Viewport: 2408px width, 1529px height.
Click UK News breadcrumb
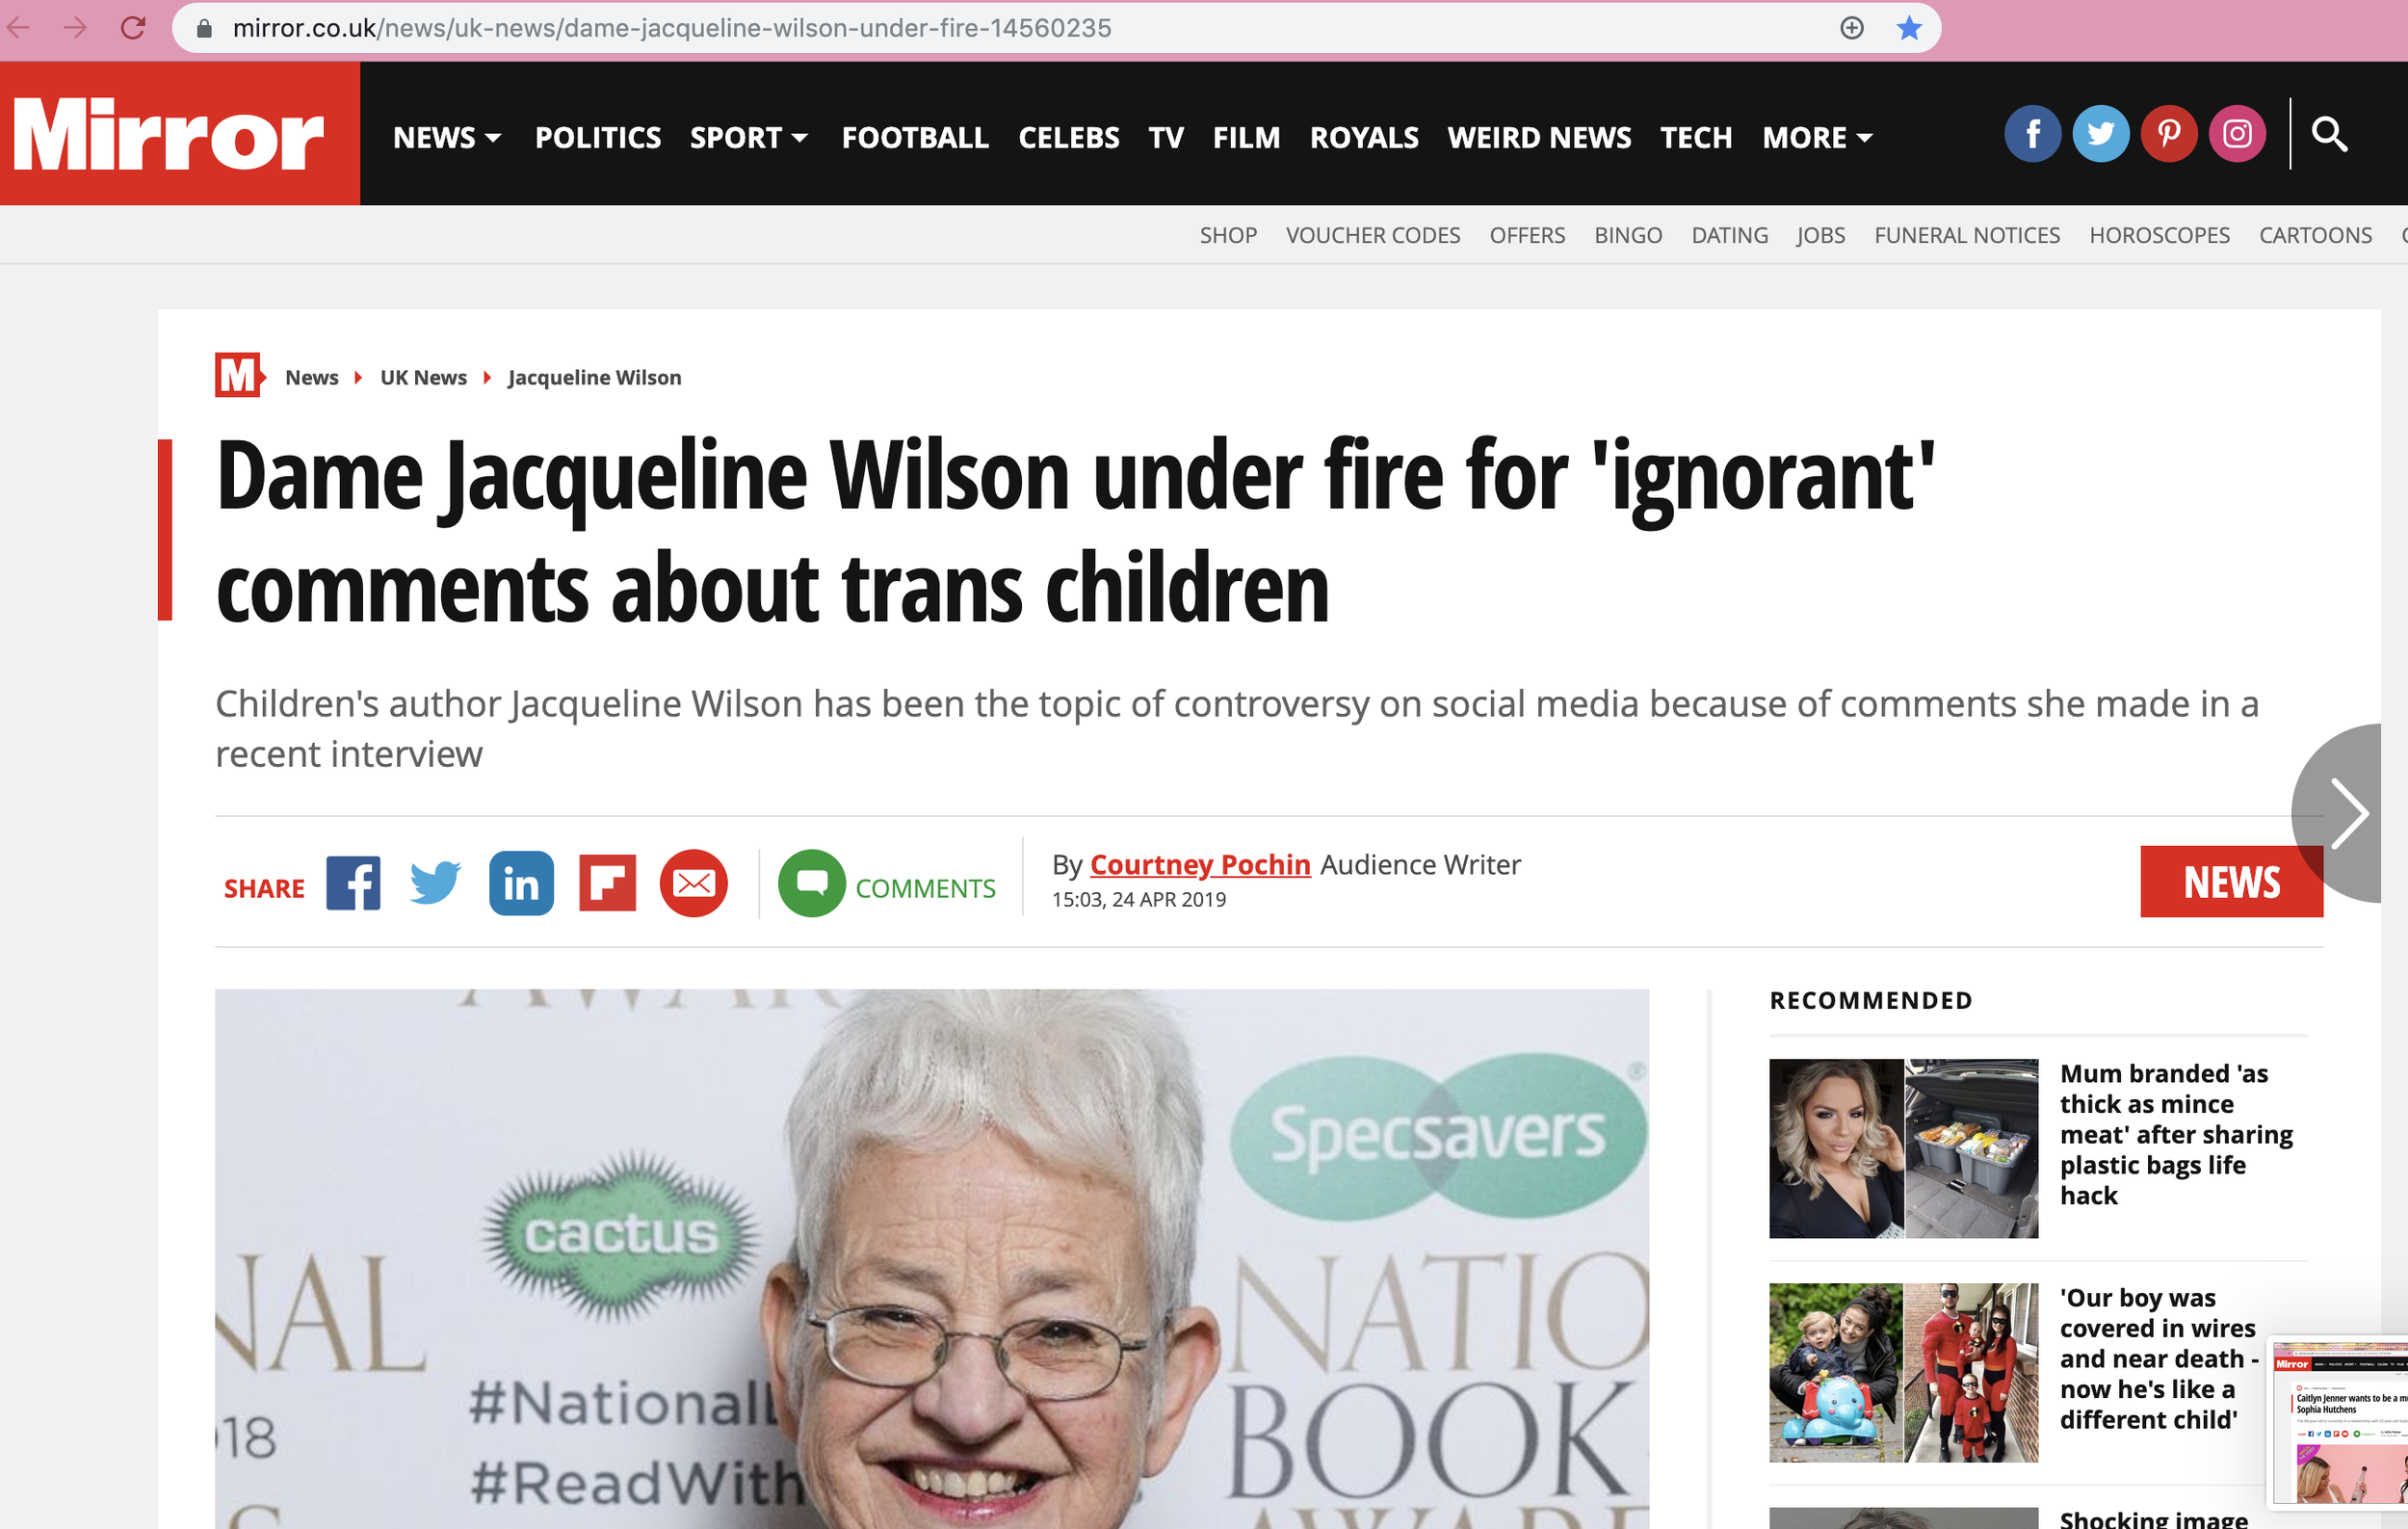(423, 377)
